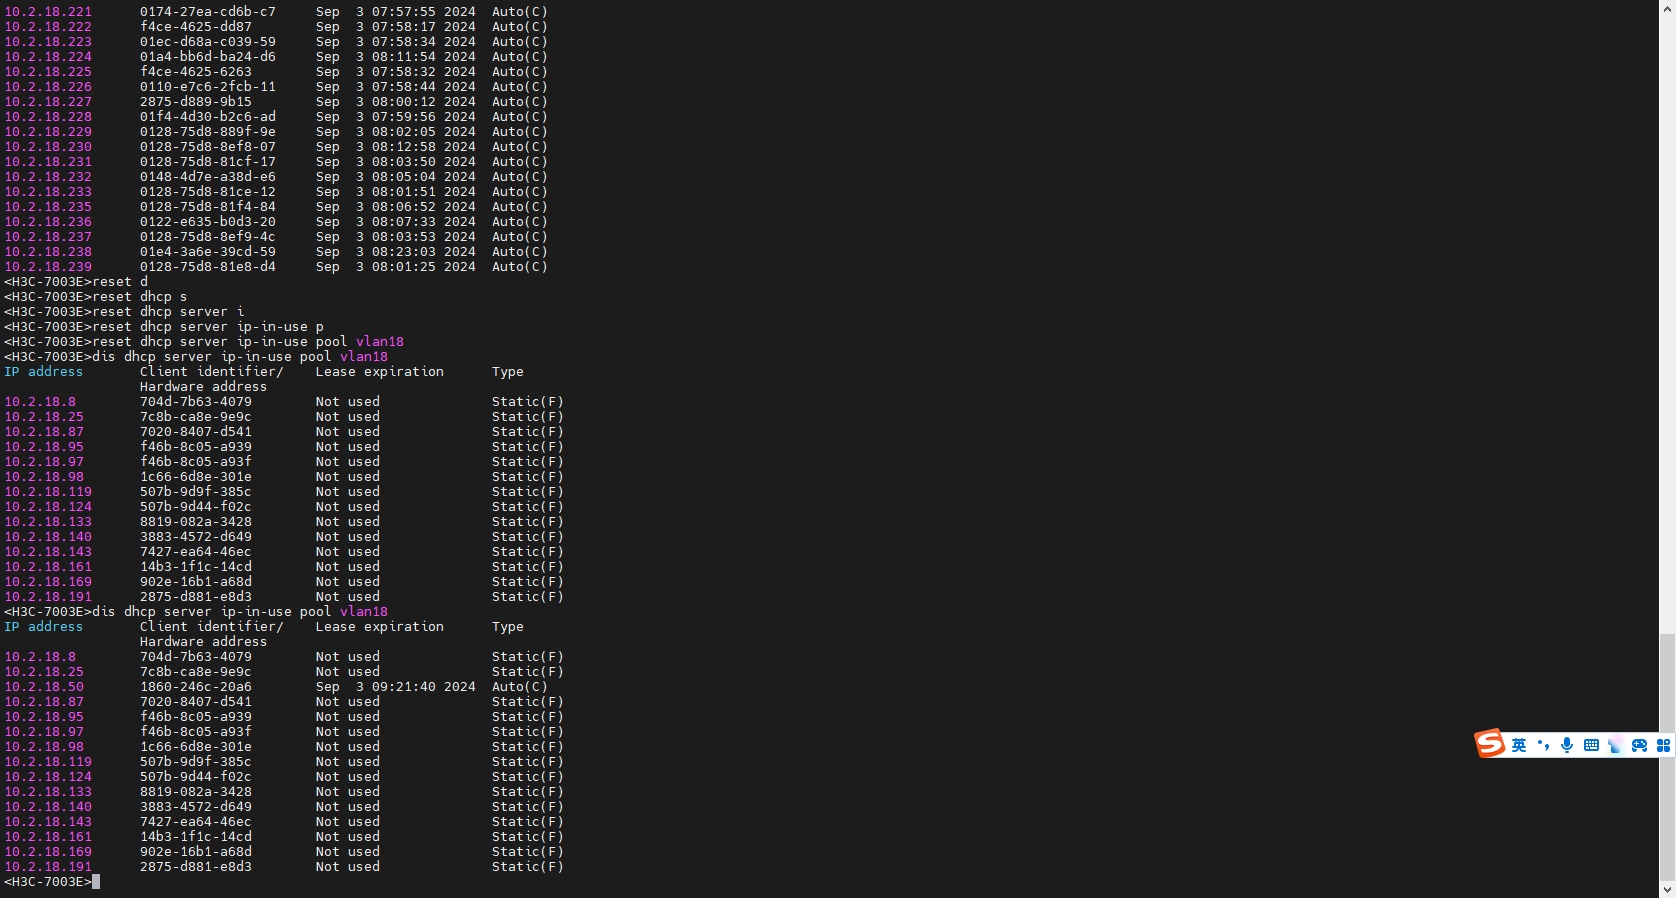This screenshot has width=1676, height=898.
Task: Click the game controller icon
Action: tap(1639, 745)
